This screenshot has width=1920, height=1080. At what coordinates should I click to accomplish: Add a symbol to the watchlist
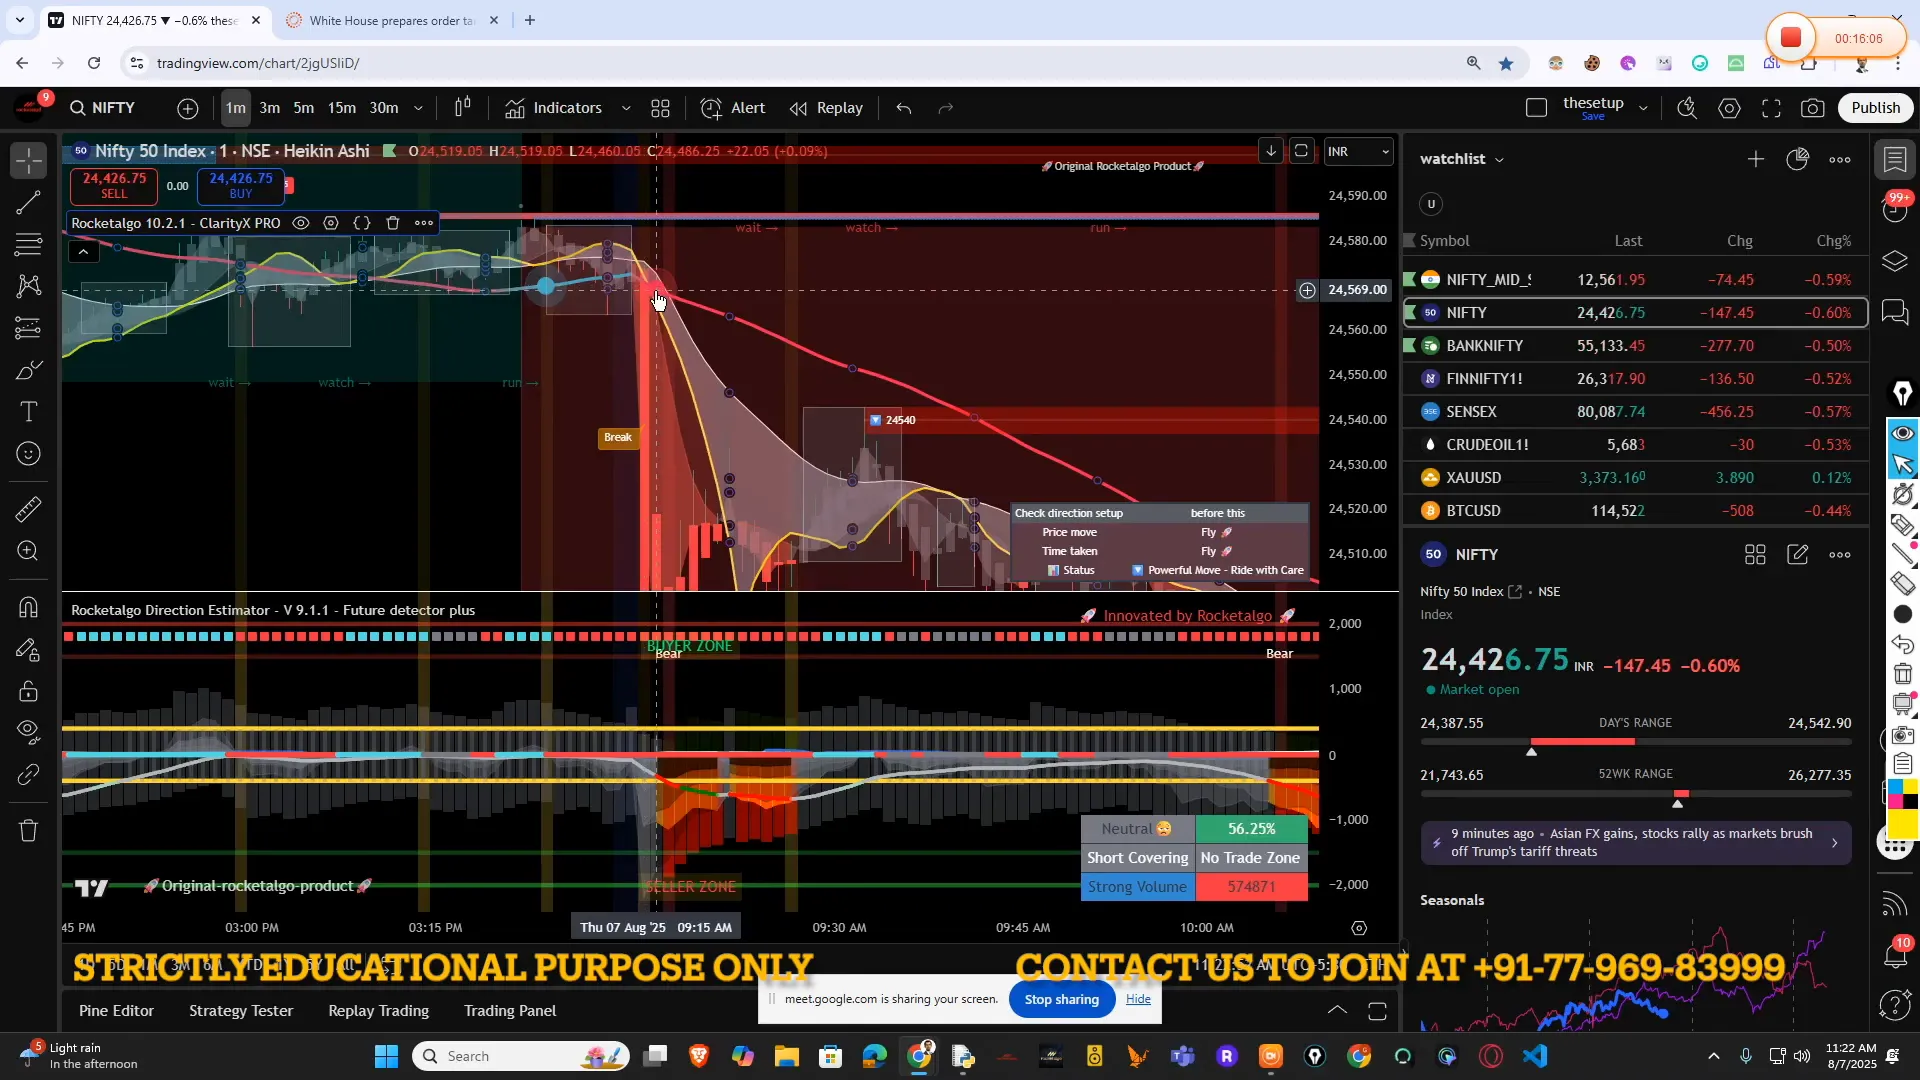[x=1756, y=159]
